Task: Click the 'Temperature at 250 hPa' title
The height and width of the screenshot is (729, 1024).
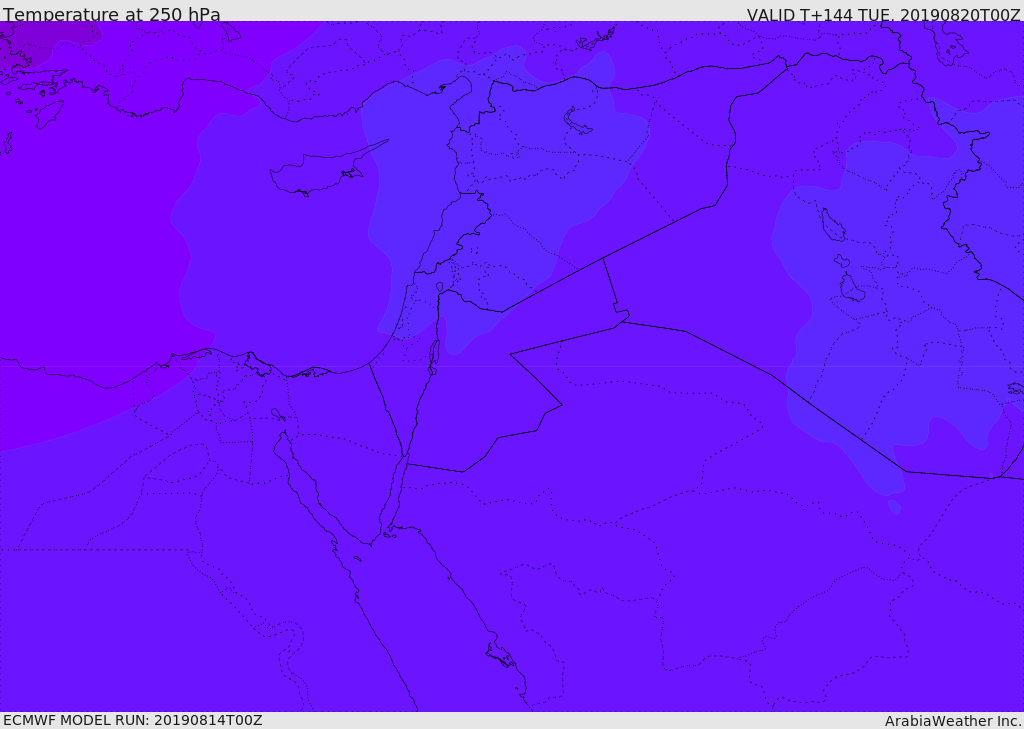Action: (x=112, y=14)
